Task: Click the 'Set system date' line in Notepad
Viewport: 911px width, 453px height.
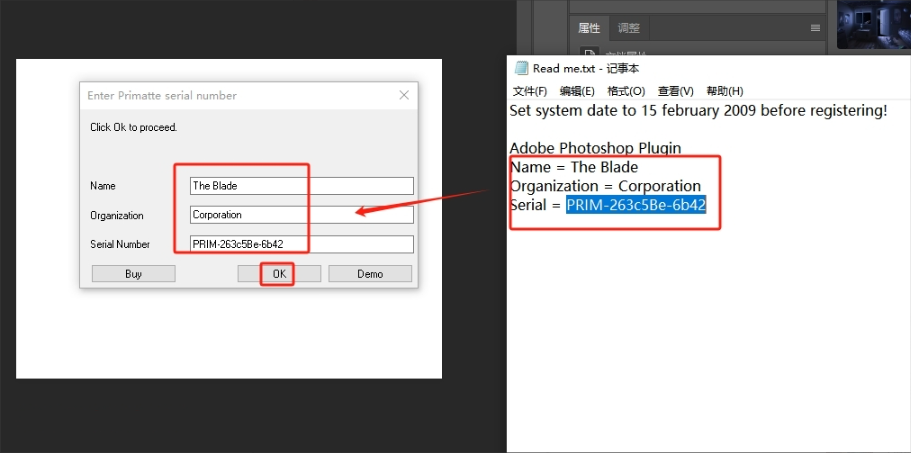Action: pyautogui.click(x=698, y=110)
